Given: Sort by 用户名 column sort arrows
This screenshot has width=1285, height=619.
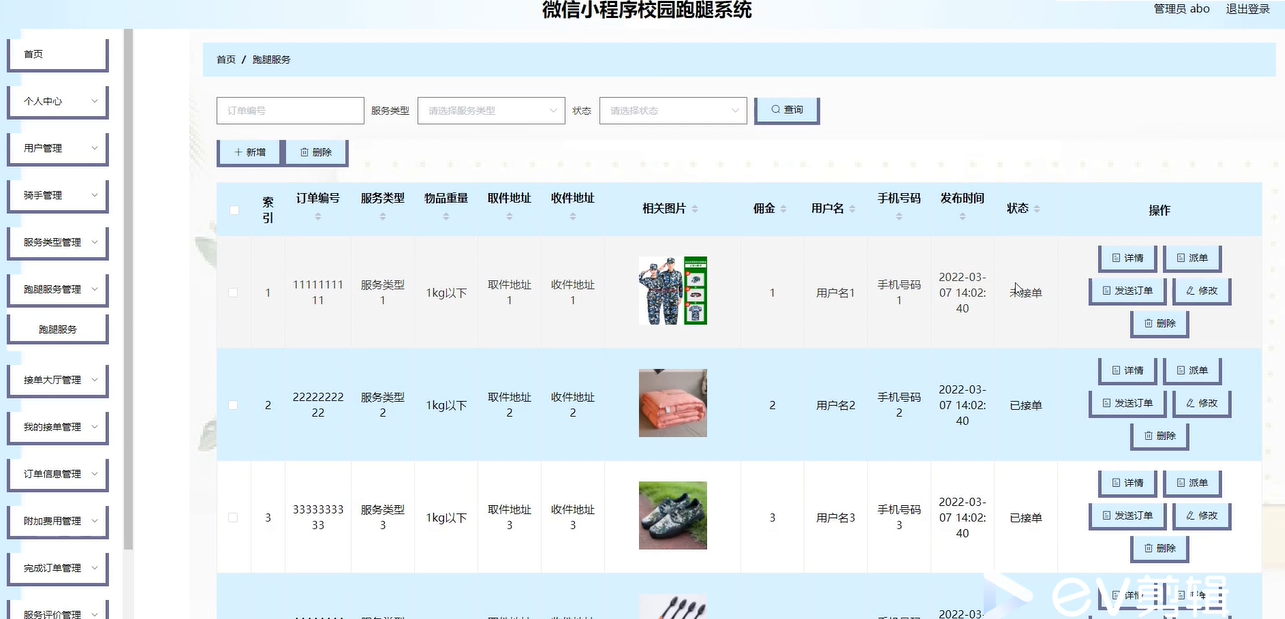Looking at the screenshot, I should click(853, 209).
